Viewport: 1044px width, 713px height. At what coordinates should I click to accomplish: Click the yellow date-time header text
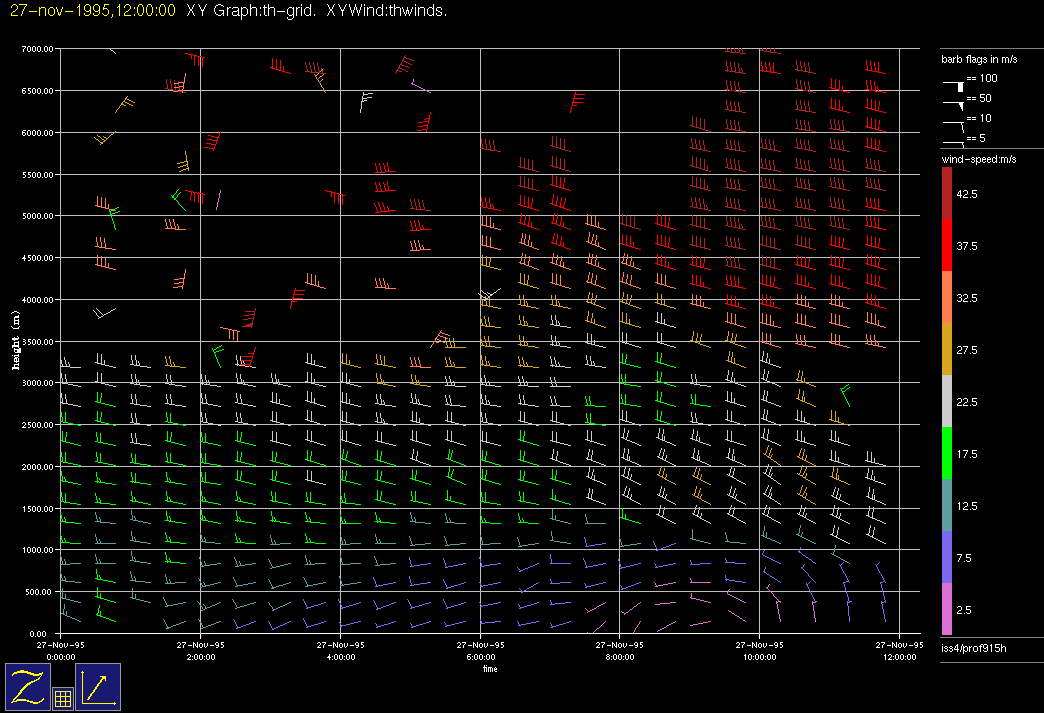[x=92, y=11]
